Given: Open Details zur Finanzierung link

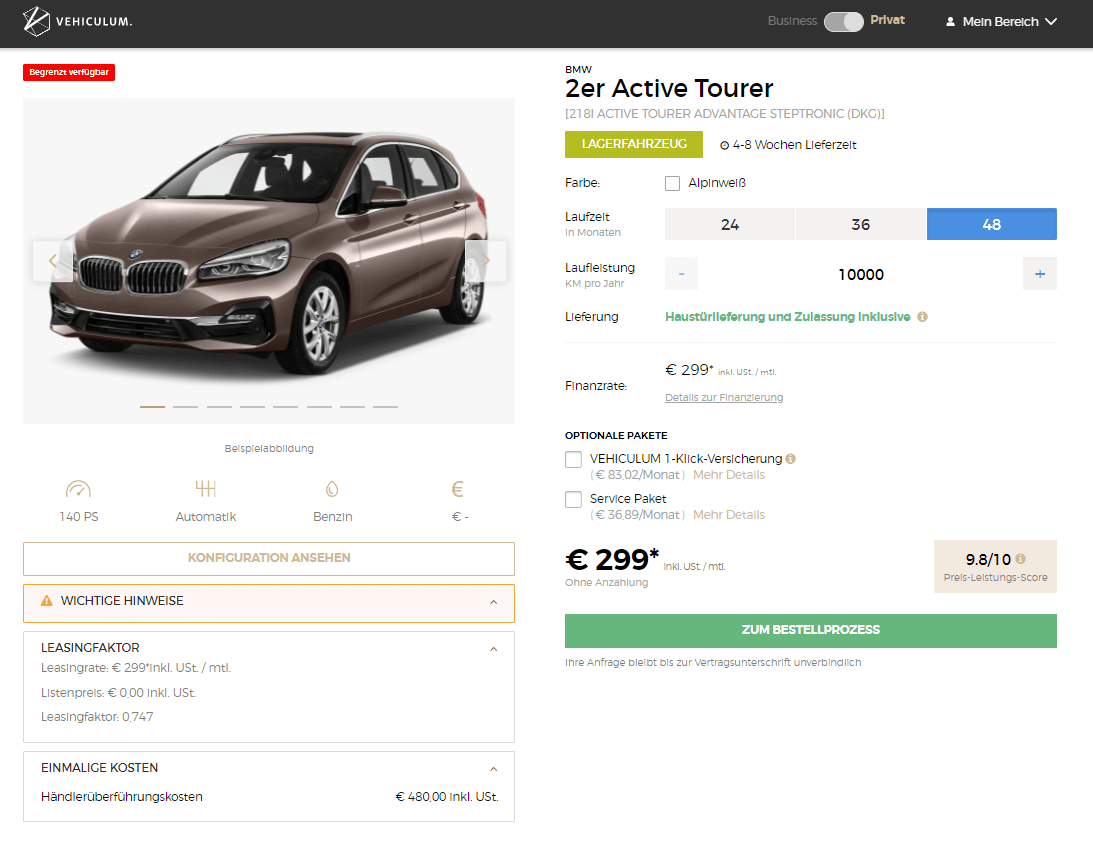Looking at the screenshot, I should click(724, 397).
